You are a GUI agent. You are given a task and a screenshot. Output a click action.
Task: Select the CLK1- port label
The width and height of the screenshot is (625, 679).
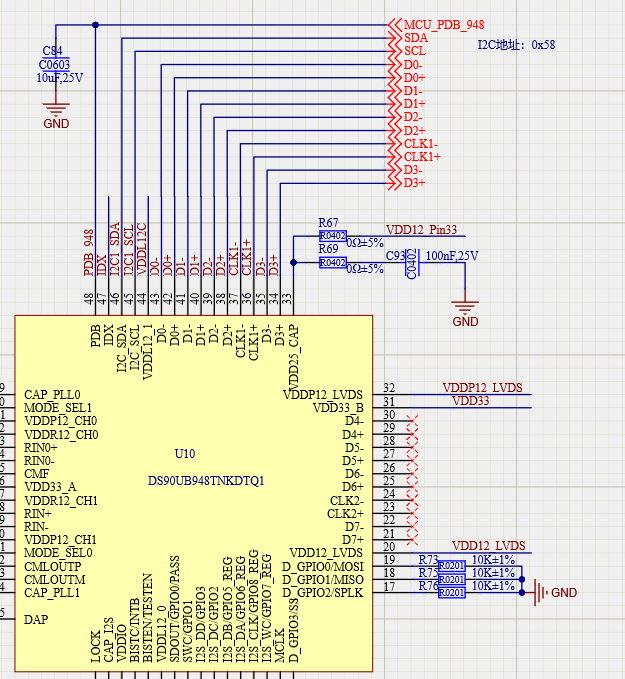coord(421,144)
